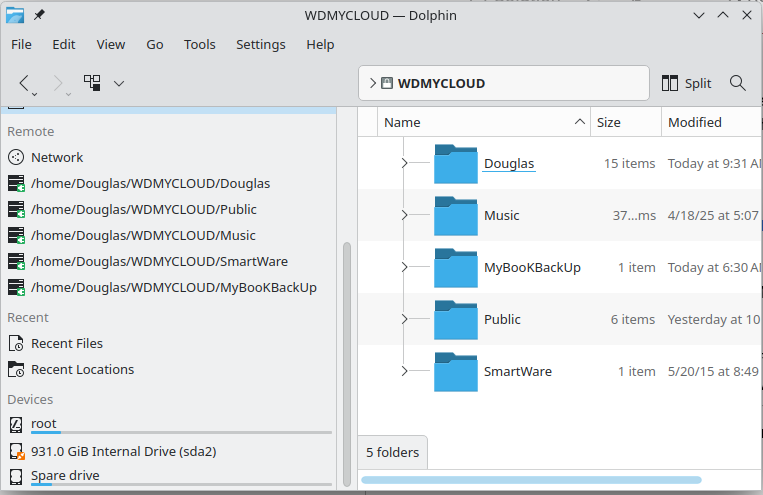
Task: Click the Dolphin app icon in title bar
Action: (x=15, y=16)
